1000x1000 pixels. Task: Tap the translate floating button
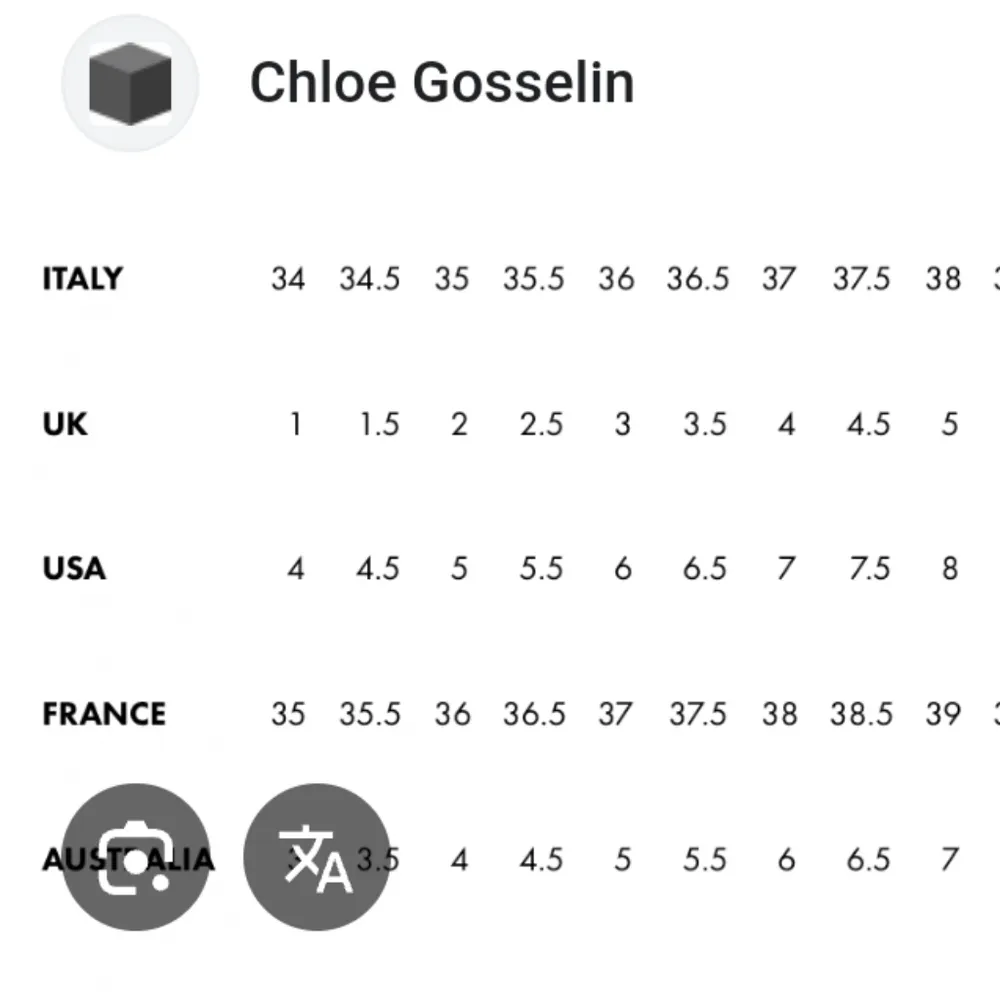click(317, 857)
